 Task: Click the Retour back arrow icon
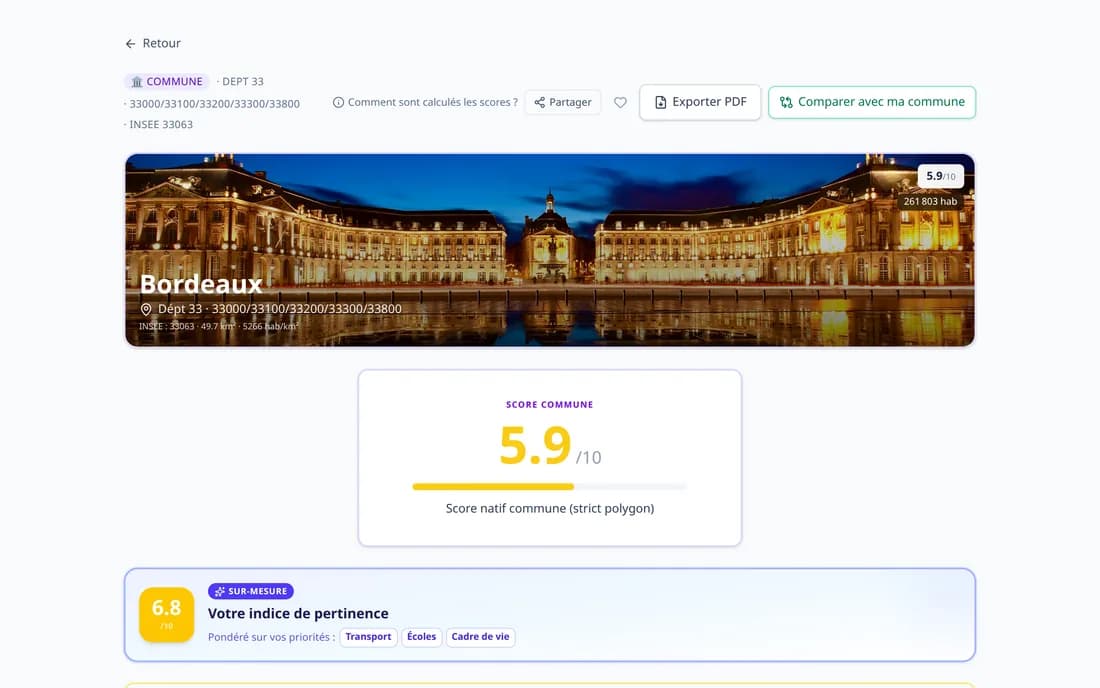pos(130,43)
